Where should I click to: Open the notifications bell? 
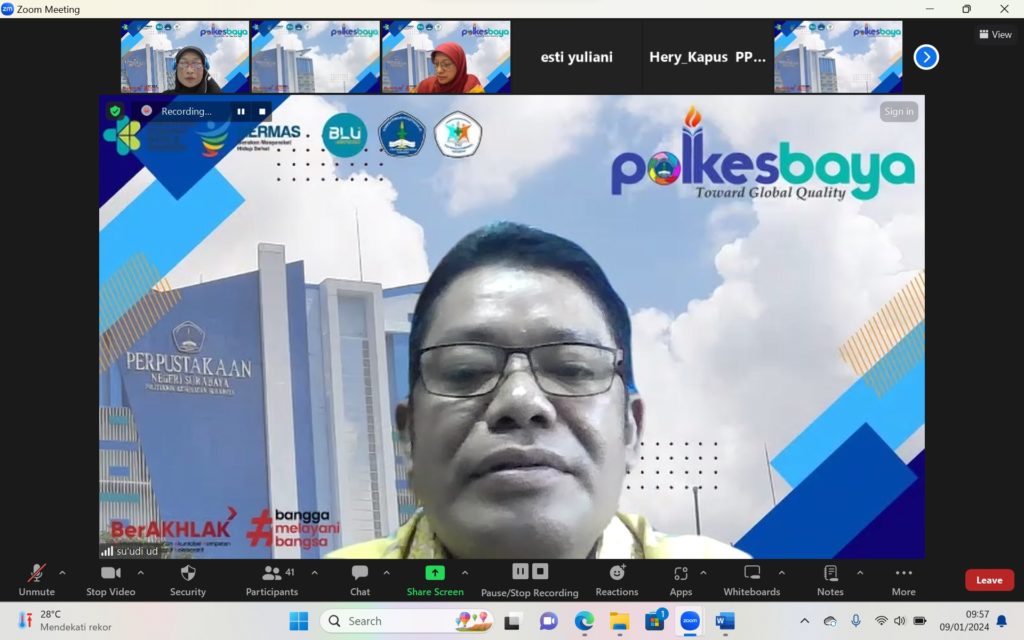click(1002, 621)
